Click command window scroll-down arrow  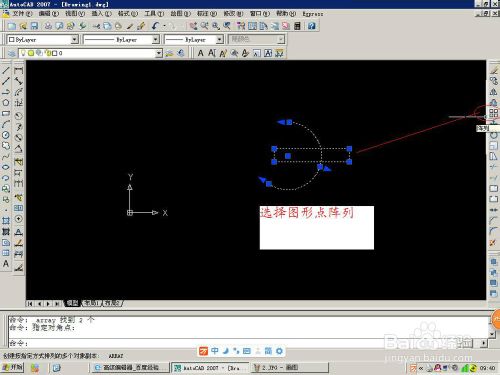(x=492, y=334)
